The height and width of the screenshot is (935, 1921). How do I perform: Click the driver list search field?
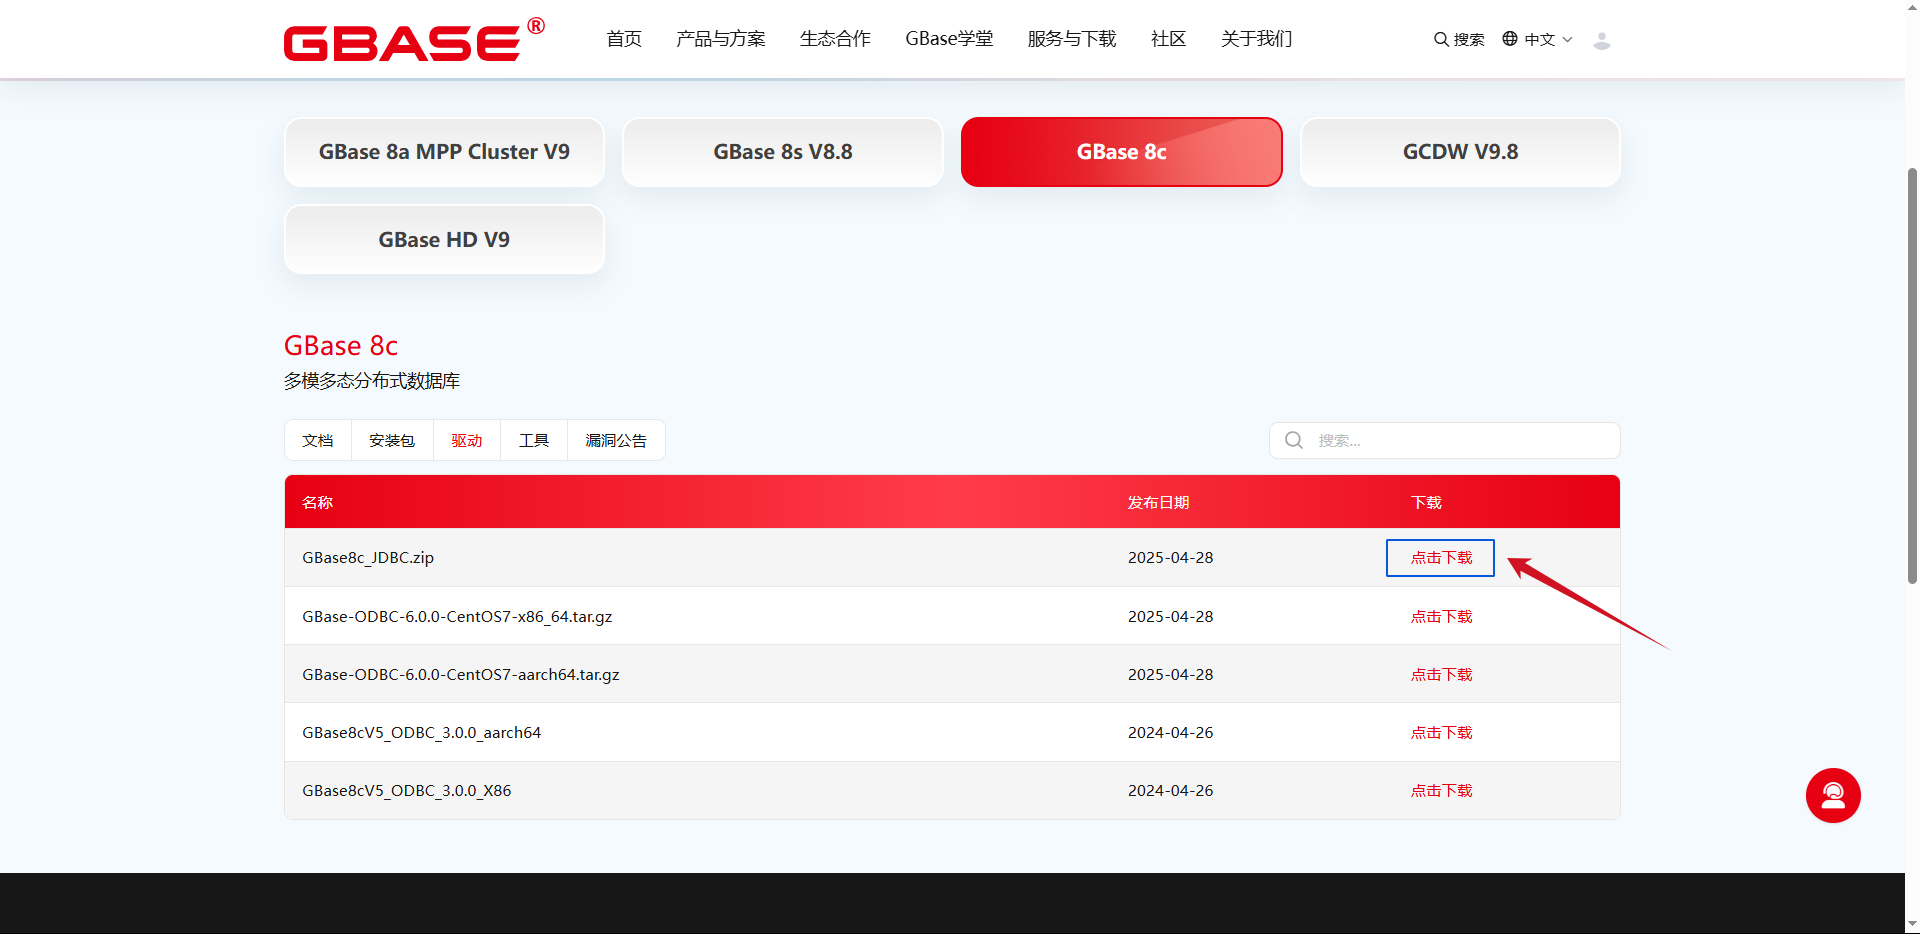[1445, 441]
